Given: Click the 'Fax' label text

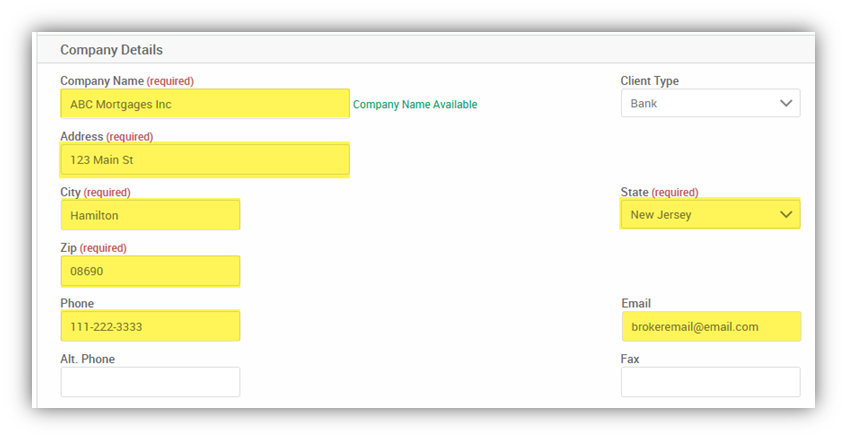Looking at the screenshot, I should tap(630, 359).
